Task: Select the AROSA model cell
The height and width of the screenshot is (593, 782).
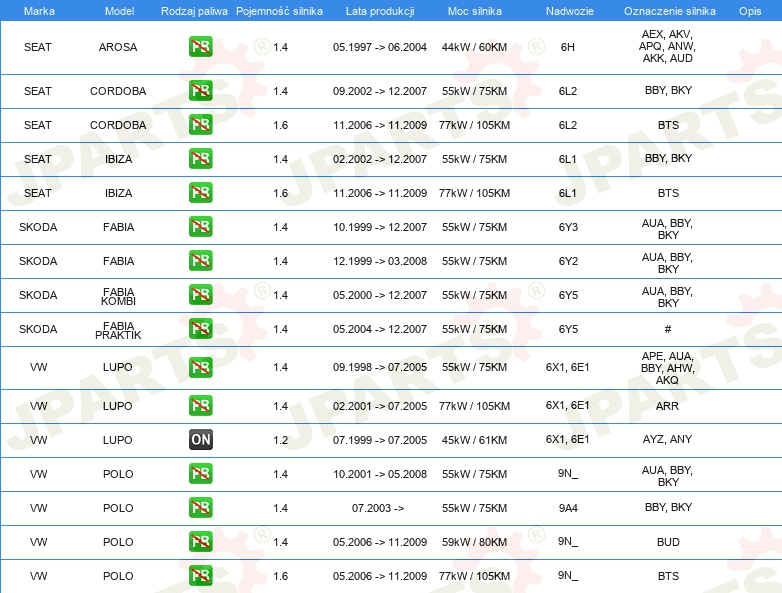Action: click(x=118, y=47)
